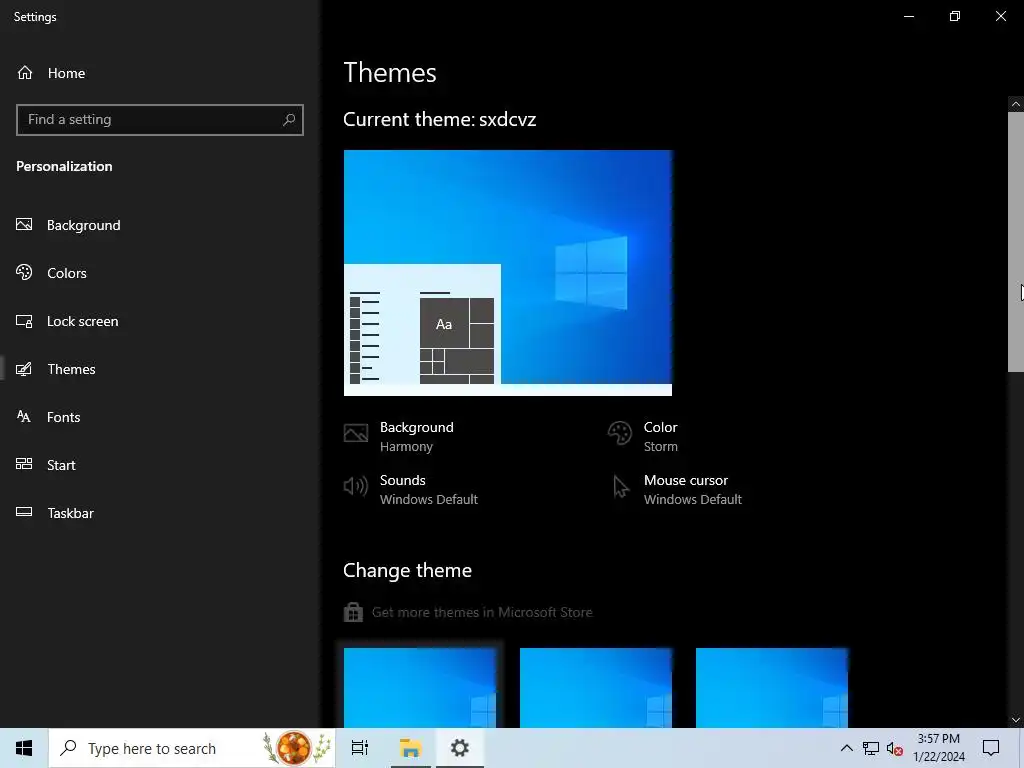
Task: Open the notification action center
Action: (991, 748)
